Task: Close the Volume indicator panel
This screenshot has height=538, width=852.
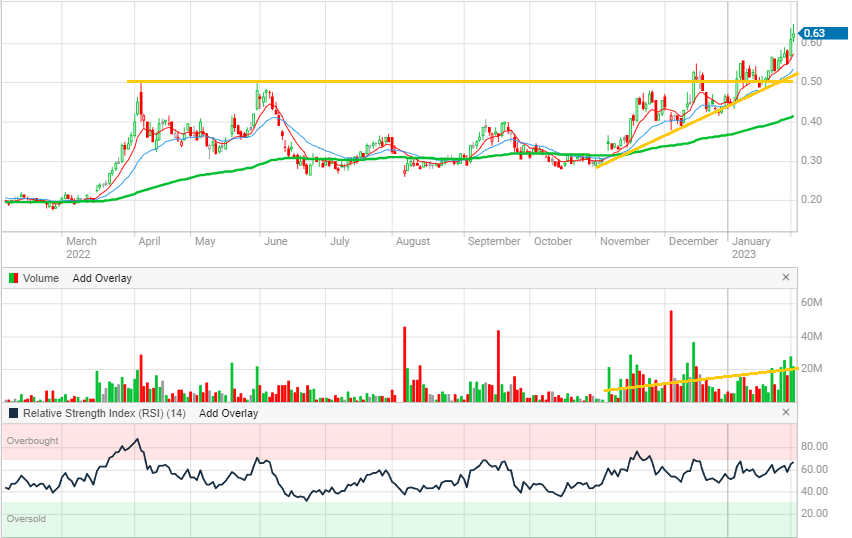Action: coord(785,277)
